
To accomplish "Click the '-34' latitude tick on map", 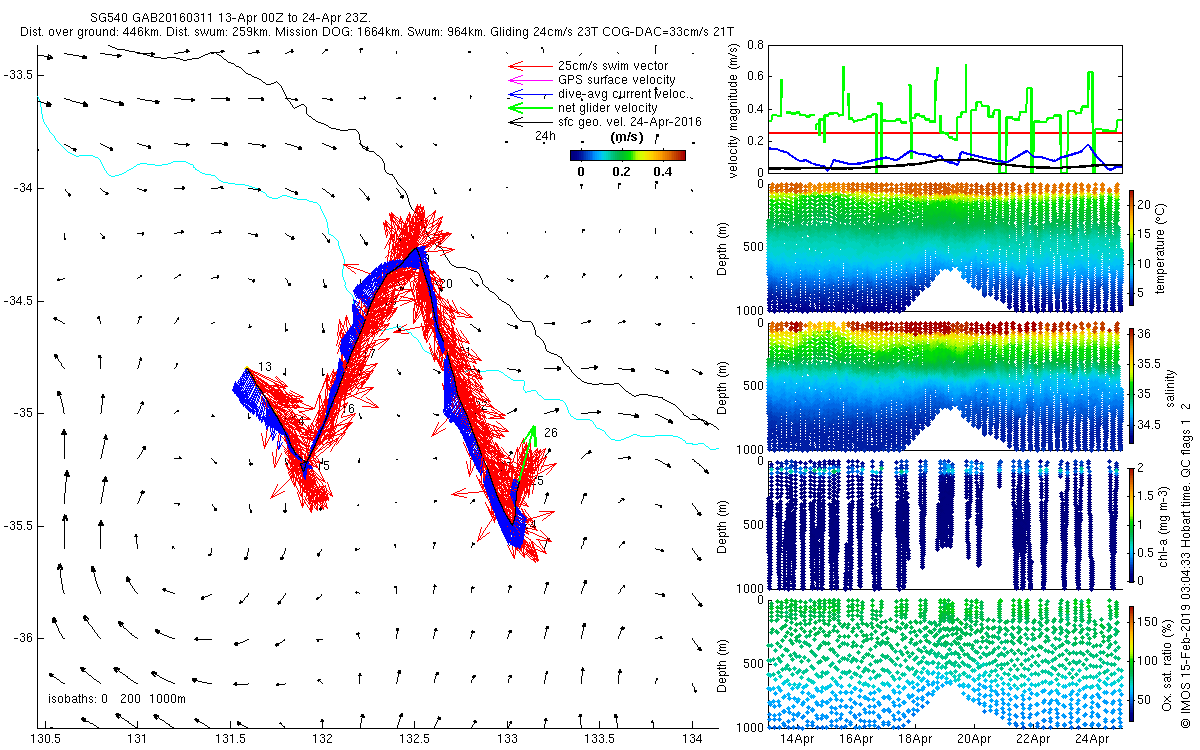I will [x=24, y=188].
